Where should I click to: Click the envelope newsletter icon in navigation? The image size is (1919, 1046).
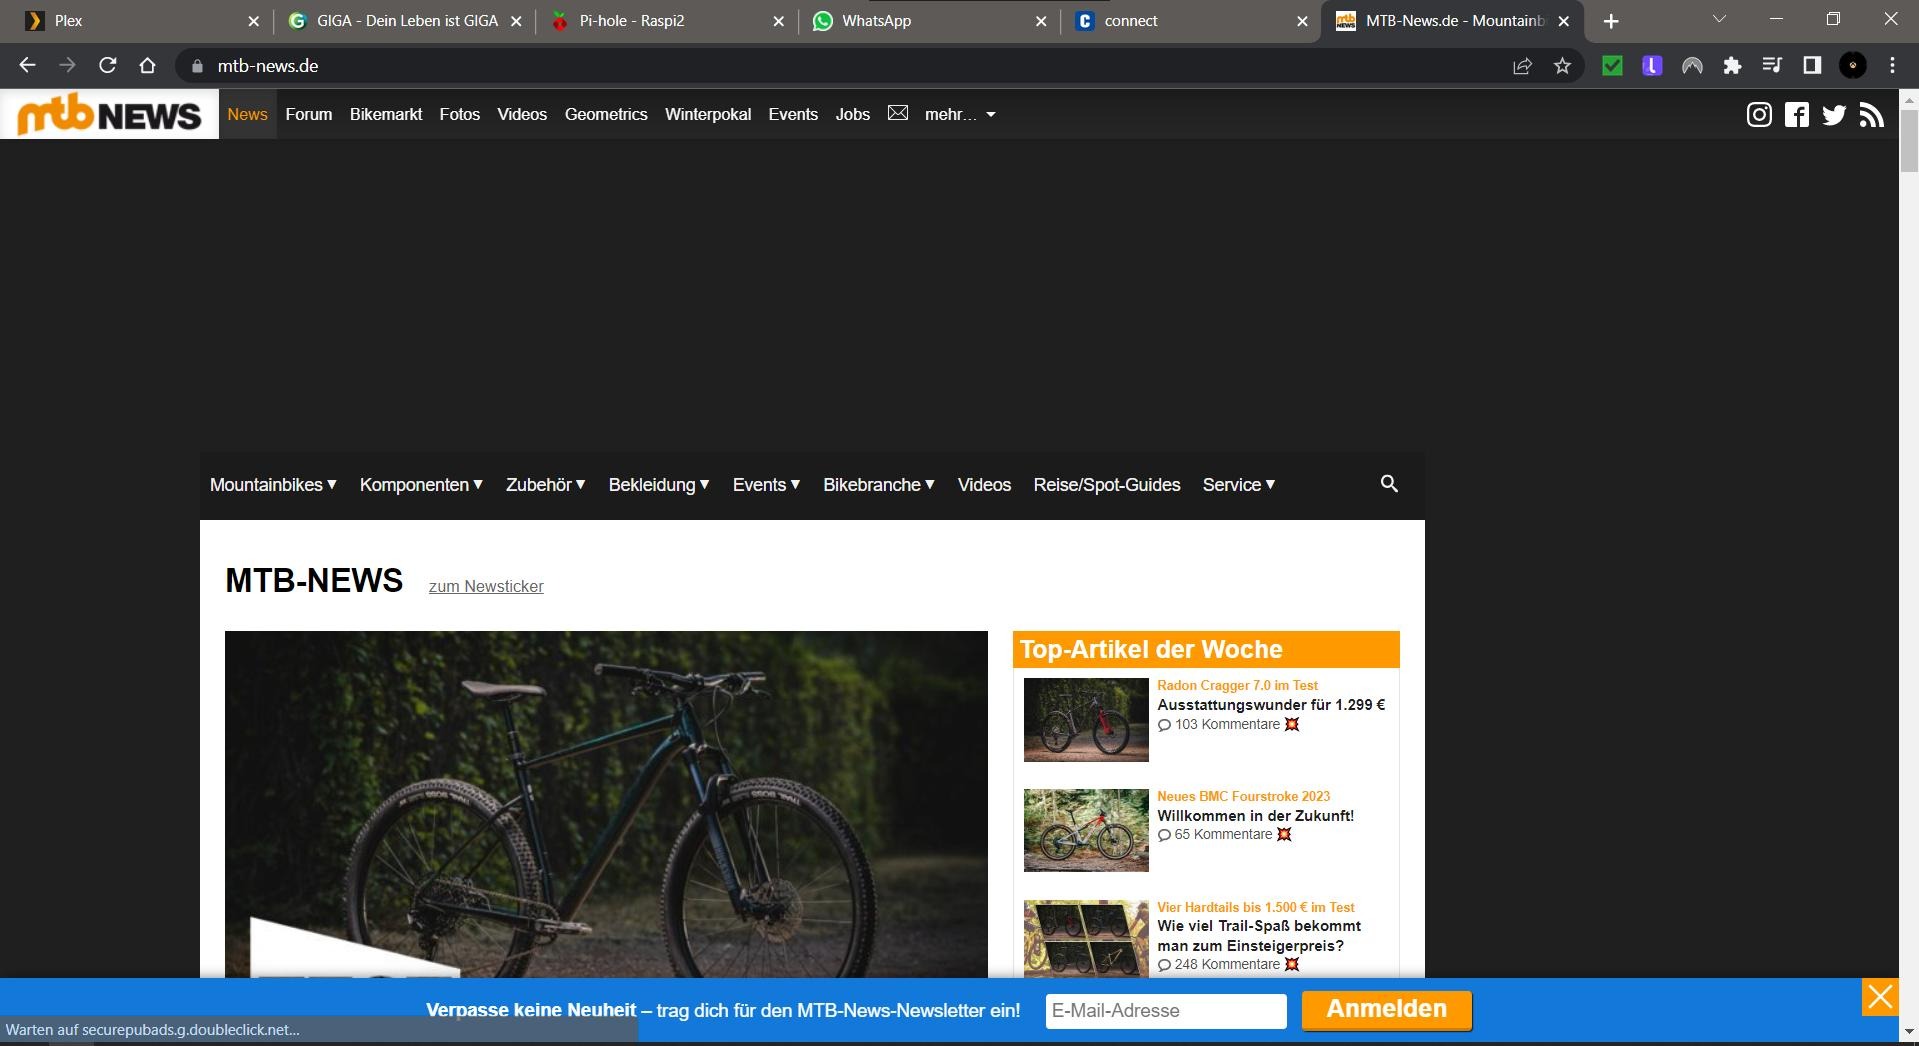coord(898,114)
